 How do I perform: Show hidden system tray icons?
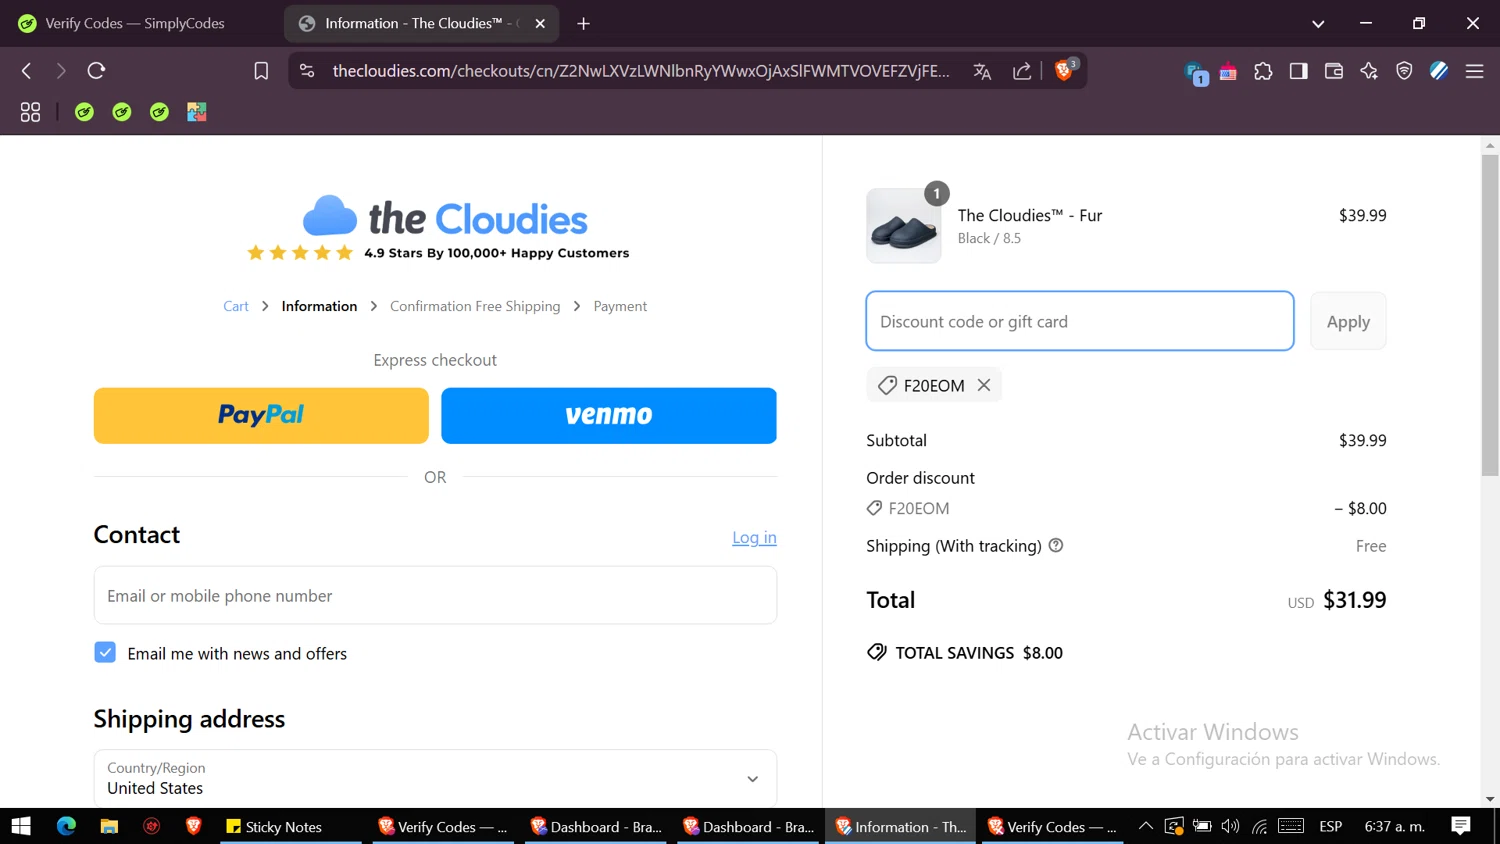[1146, 826]
